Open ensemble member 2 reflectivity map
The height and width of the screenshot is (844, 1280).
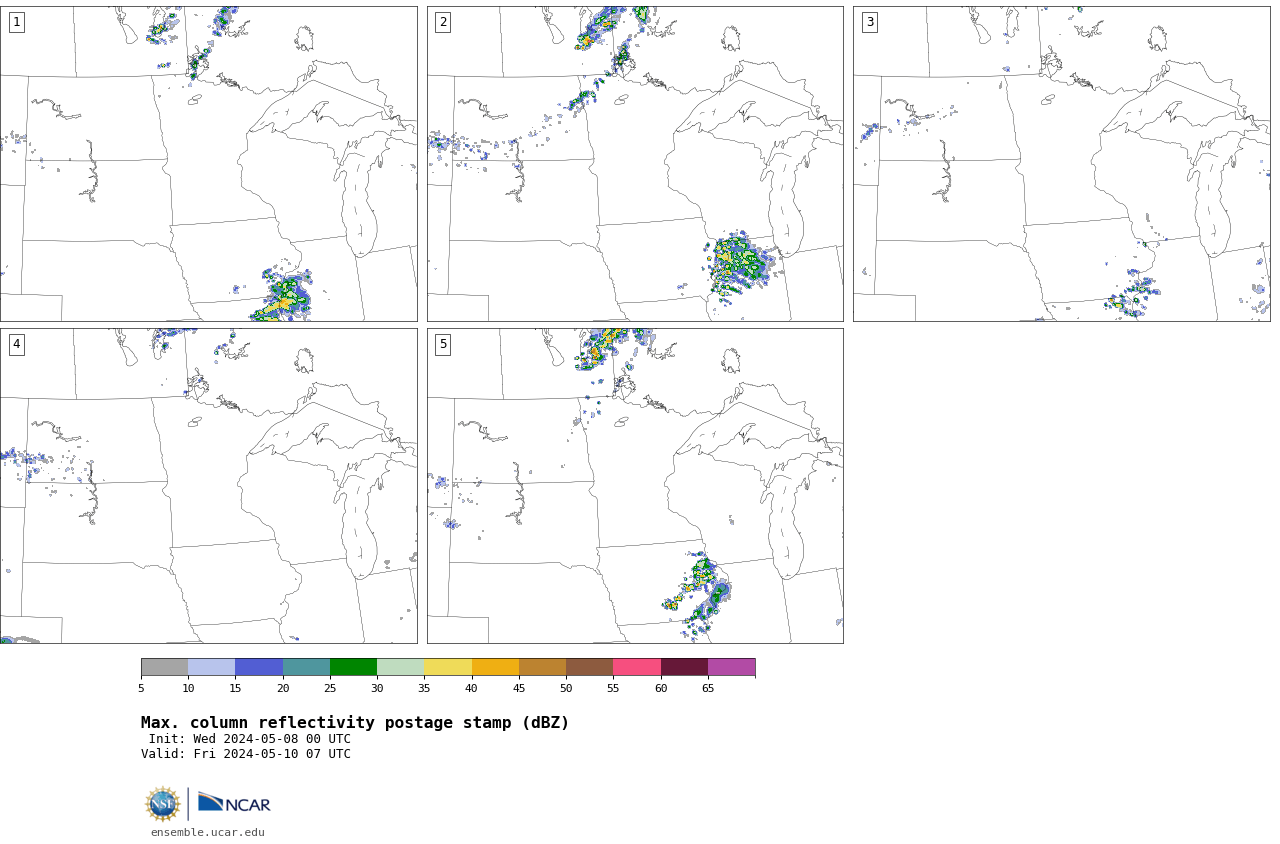click(635, 164)
